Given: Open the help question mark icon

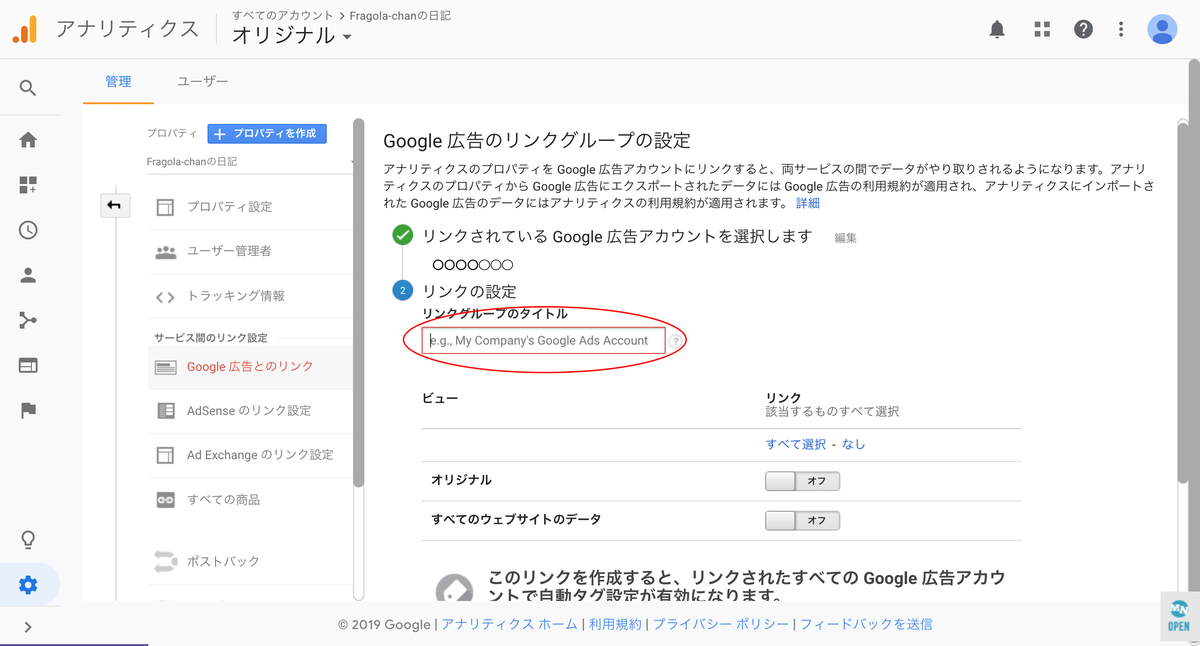Looking at the screenshot, I should (x=1083, y=29).
